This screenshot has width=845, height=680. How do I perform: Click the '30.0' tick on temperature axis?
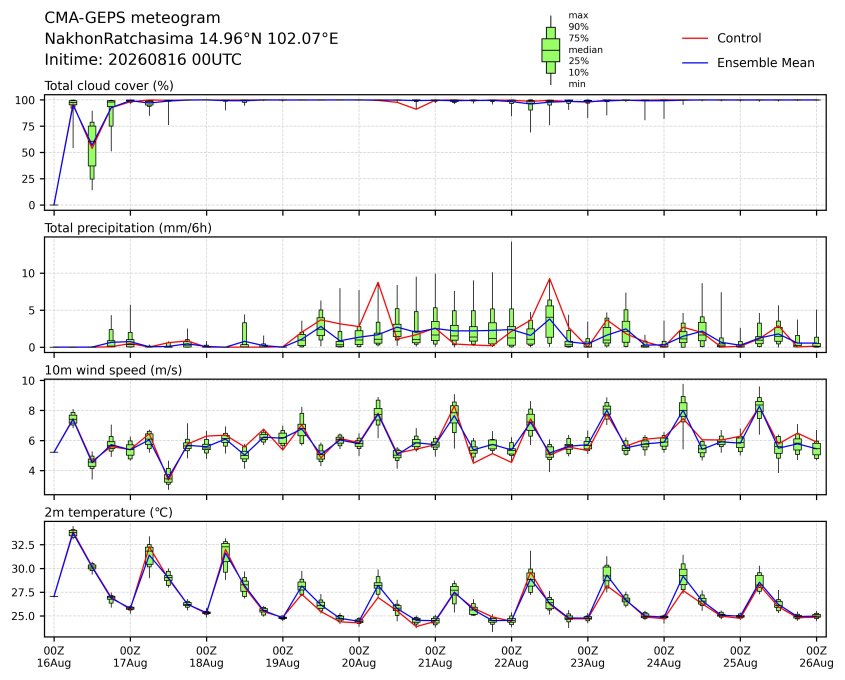[24, 569]
